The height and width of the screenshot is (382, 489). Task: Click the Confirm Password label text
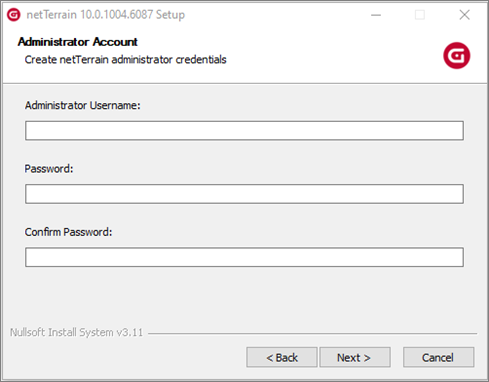68,232
